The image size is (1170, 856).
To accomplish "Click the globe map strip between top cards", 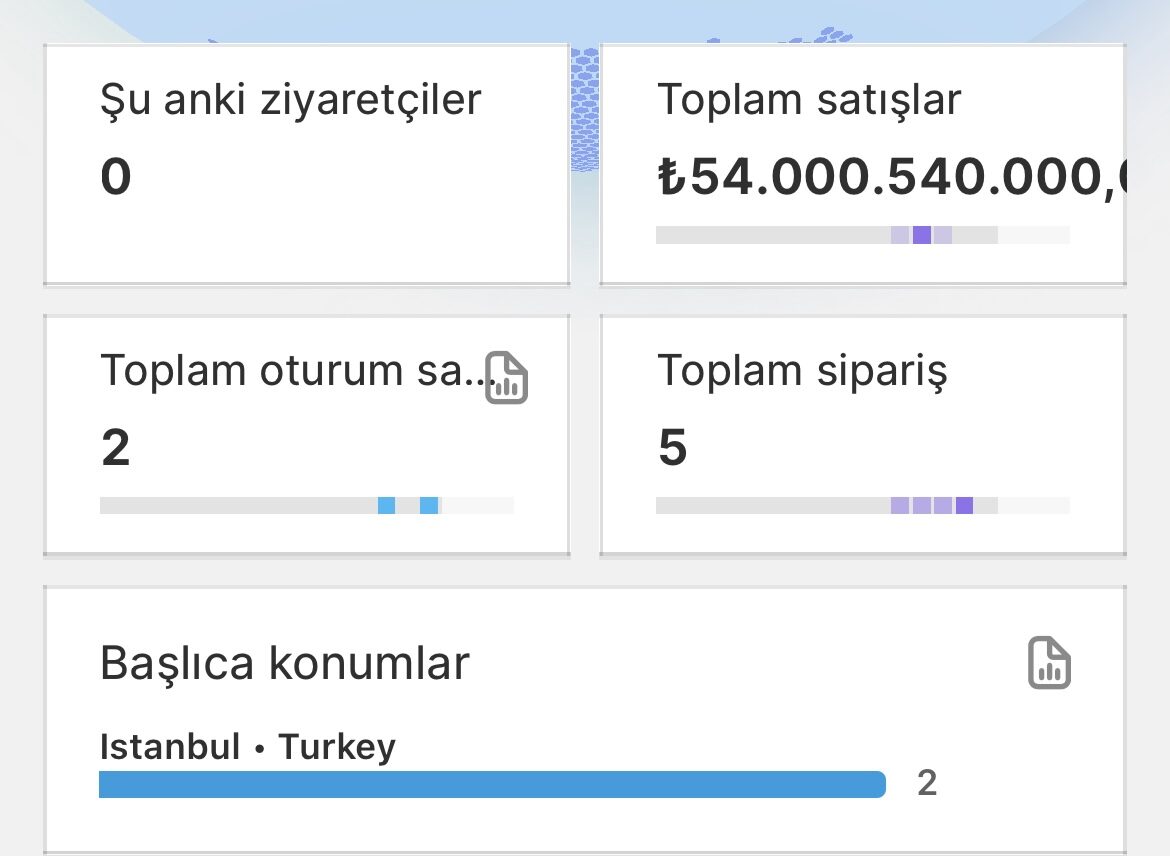I will (x=585, y=109).
